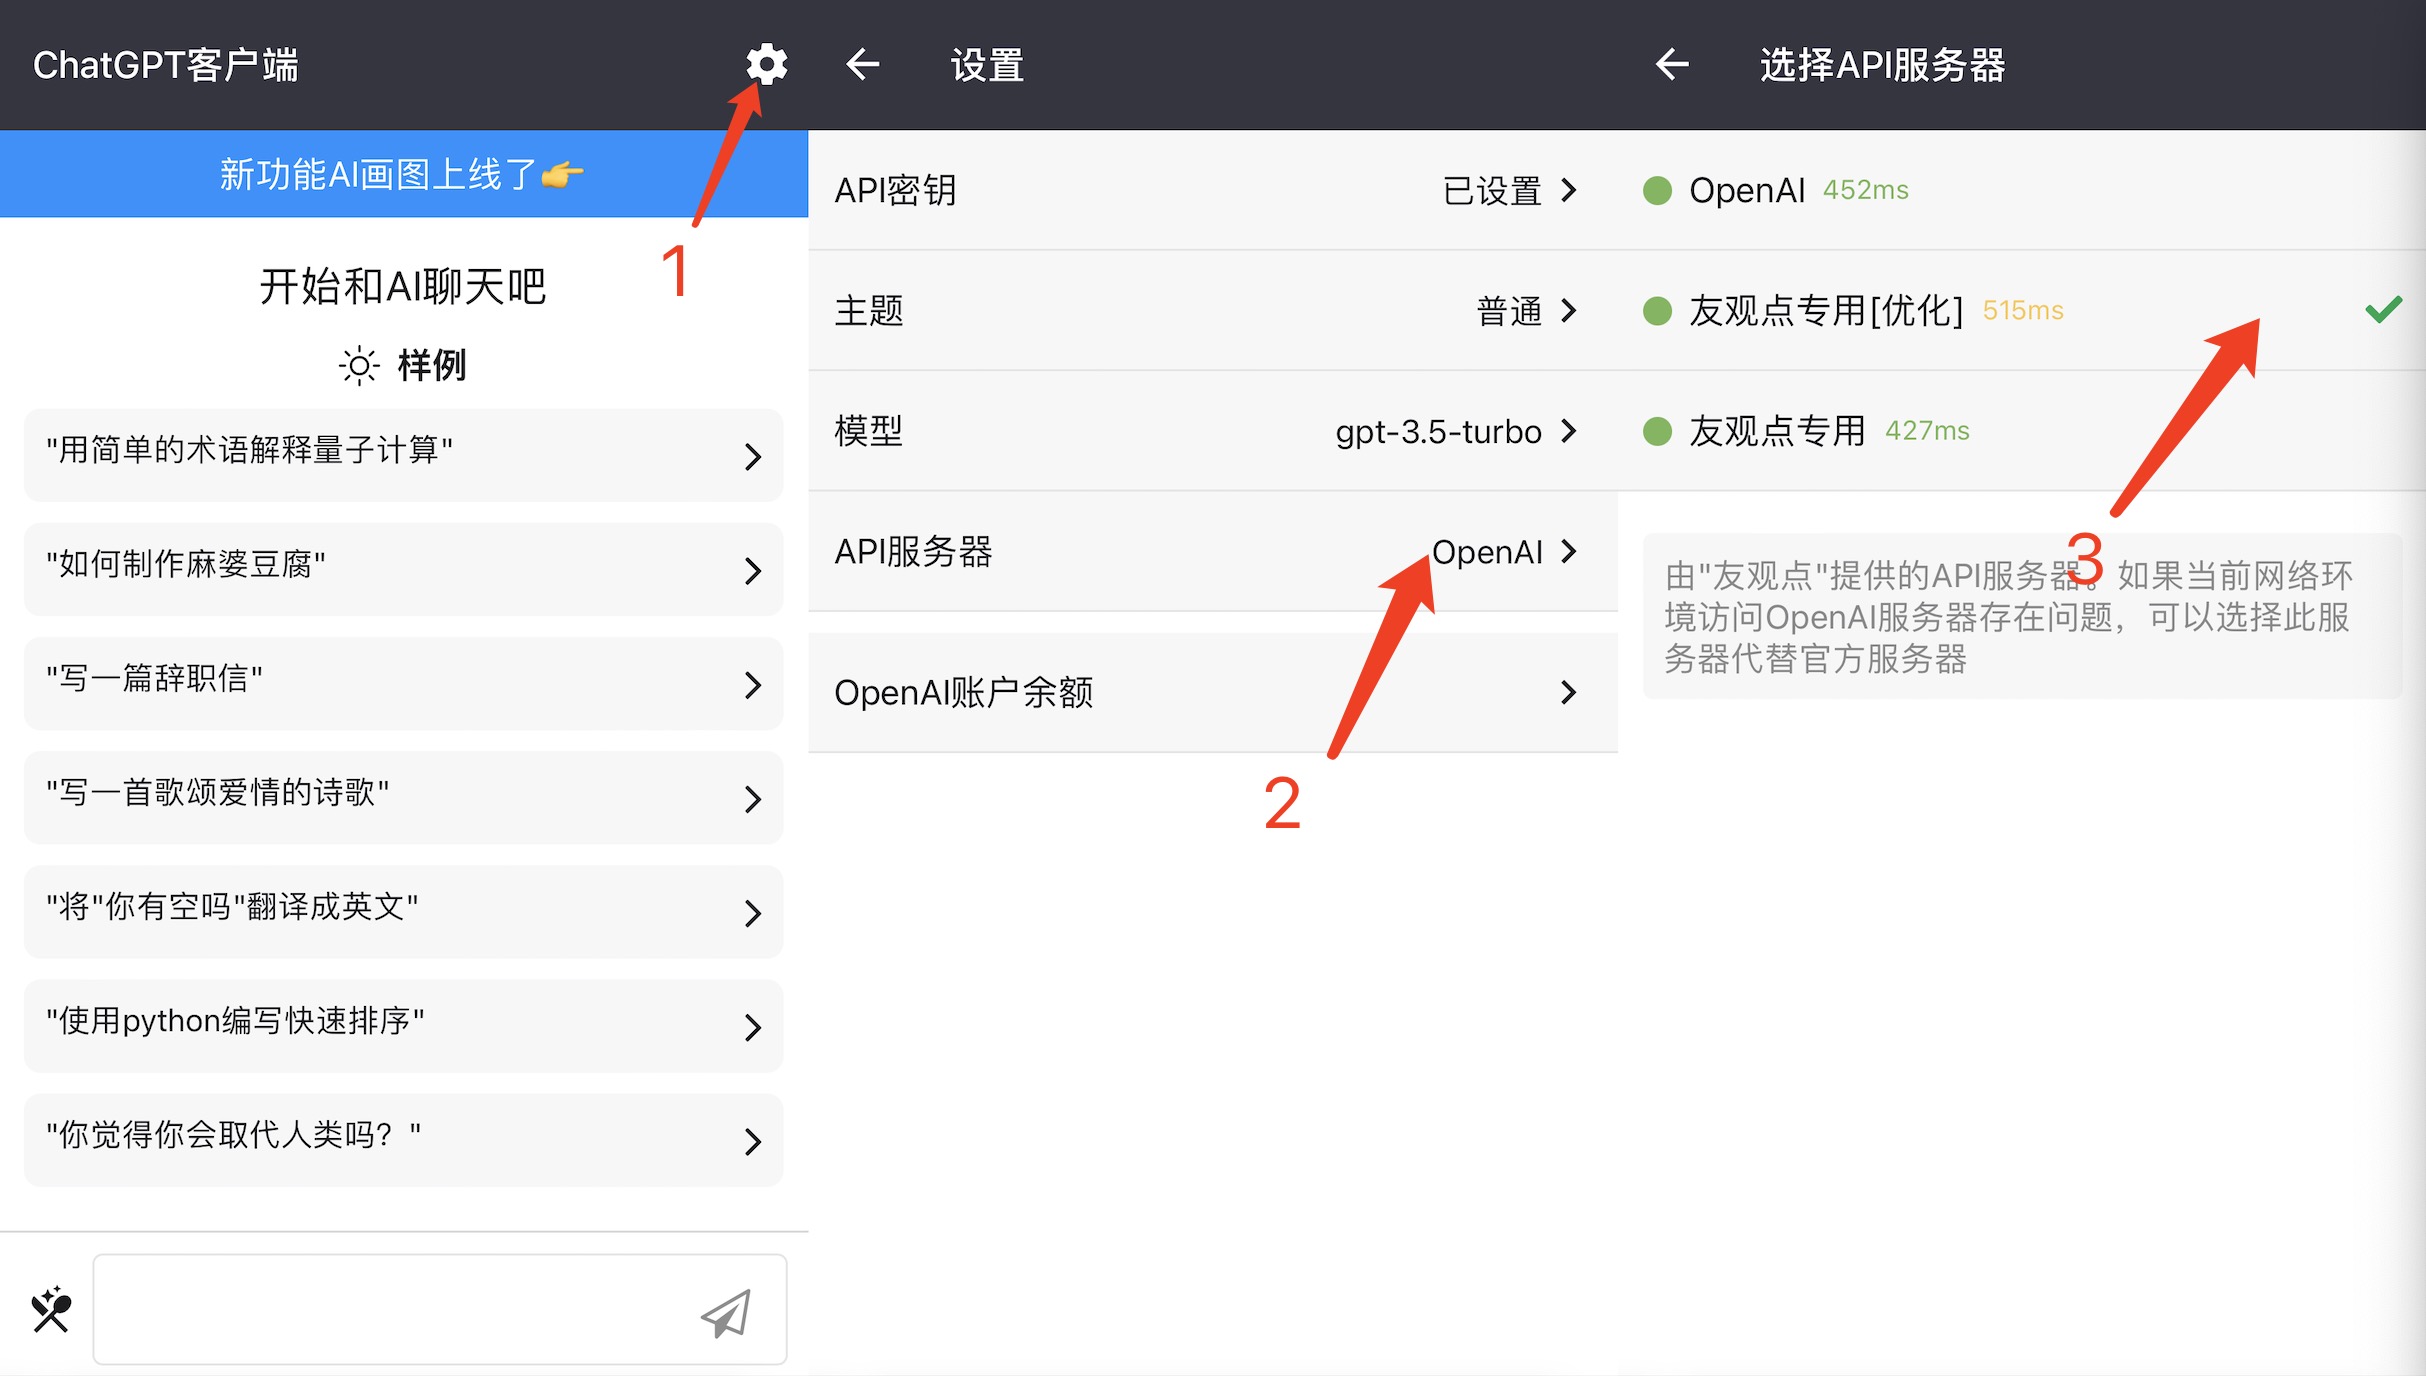2426x1376 pixels.
Task: Click the 已设置 status text
Action: [x=1492, y=190]
